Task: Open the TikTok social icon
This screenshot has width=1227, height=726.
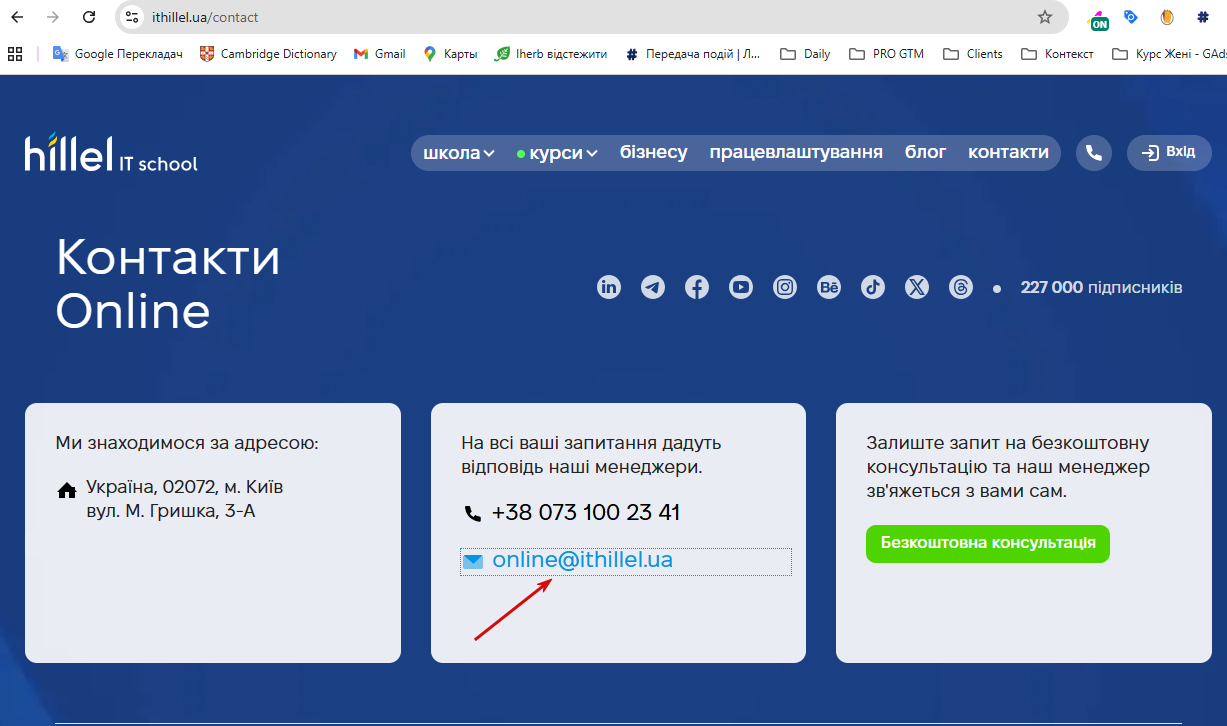Action: pos(873,288)
